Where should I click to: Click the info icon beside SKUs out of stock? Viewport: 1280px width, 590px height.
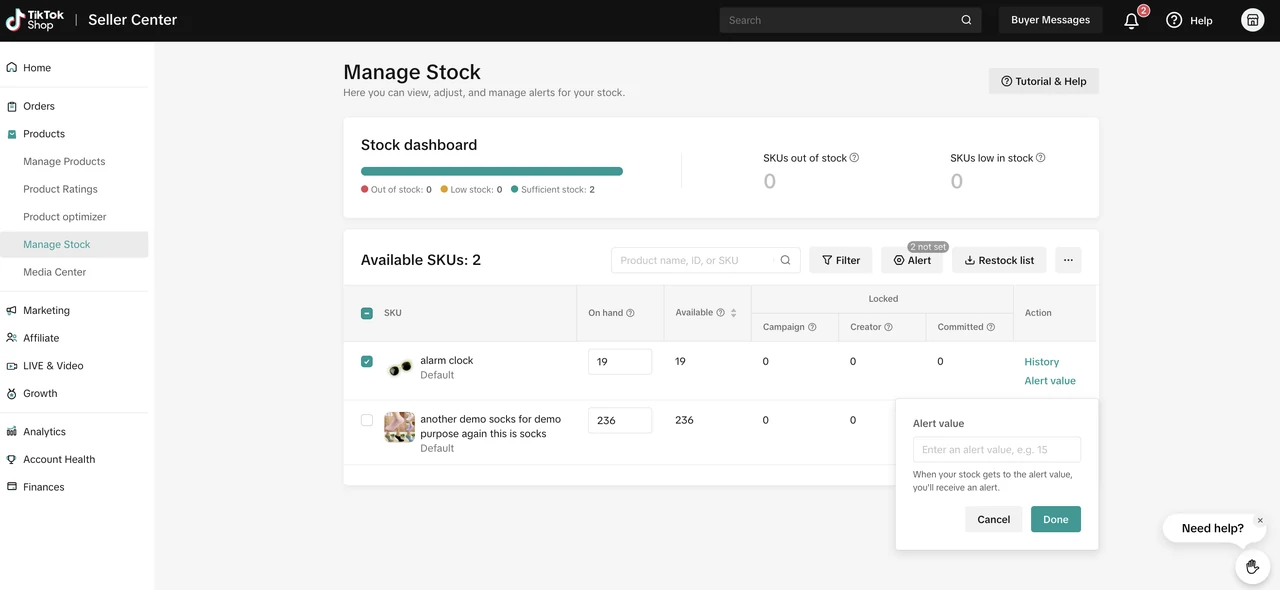click(x=854, y=158)
